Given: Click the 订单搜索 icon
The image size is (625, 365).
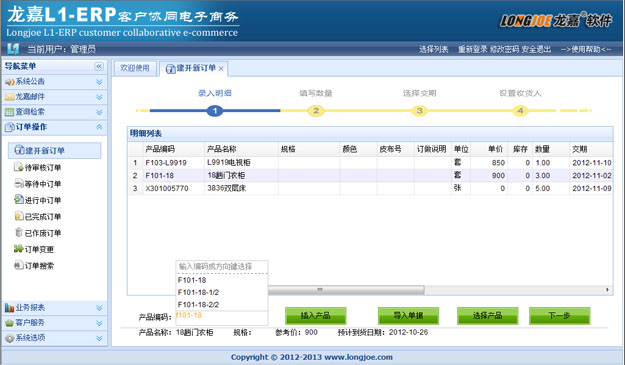Looking at the screenshot, I should click(x=18, y=265).
